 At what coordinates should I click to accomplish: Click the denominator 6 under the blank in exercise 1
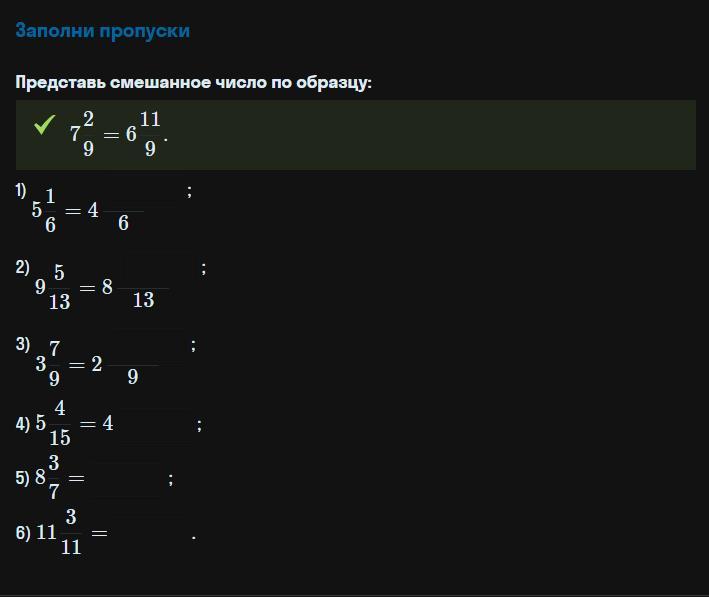[x=123, y=223]
